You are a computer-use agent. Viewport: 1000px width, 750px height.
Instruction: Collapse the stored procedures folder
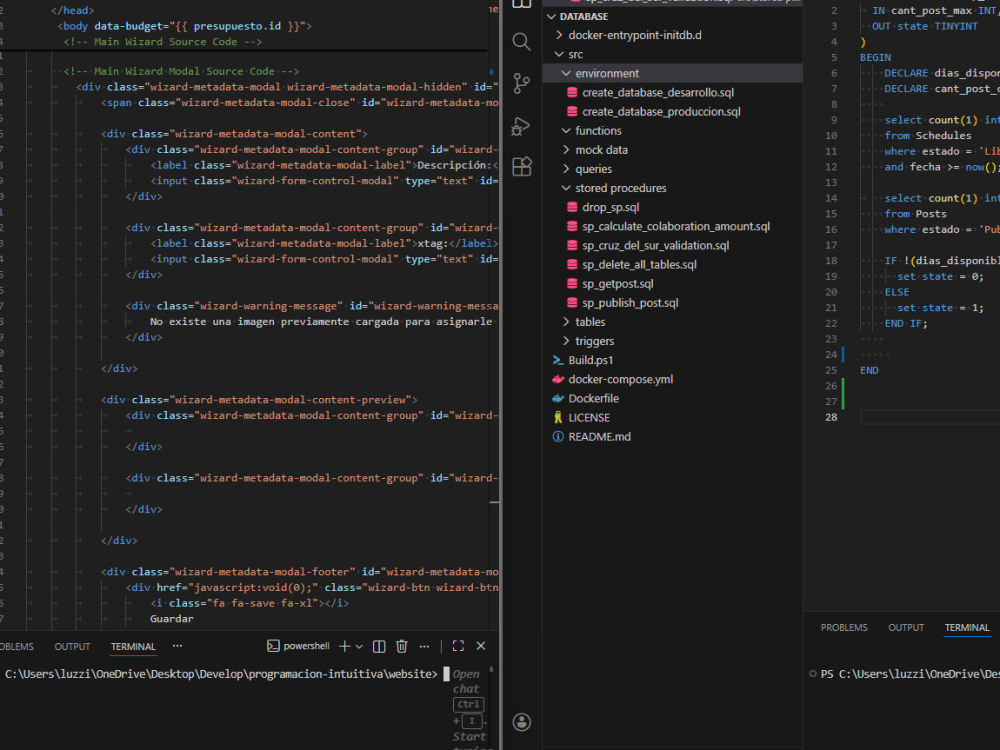[566, 188]
